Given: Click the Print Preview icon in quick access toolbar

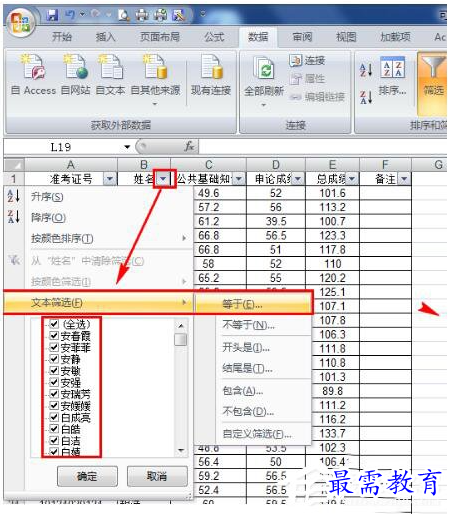Looking at the screenshot, I should 124,15.
